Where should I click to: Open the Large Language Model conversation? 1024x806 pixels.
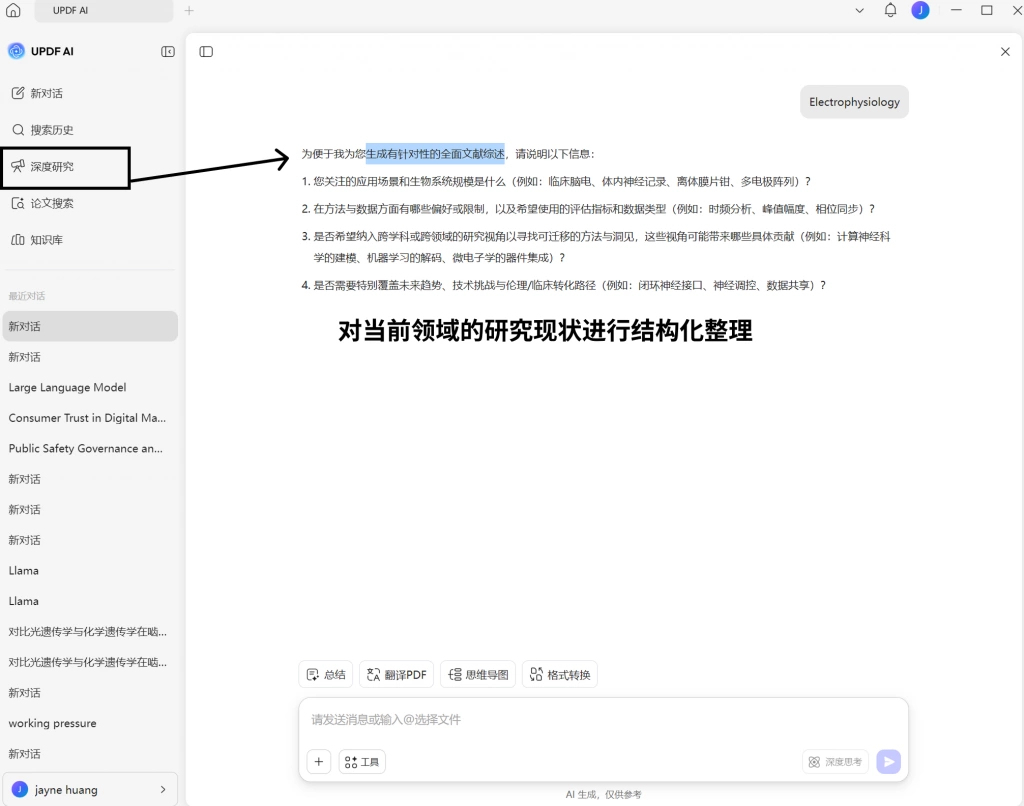click(x=90, y=387)
